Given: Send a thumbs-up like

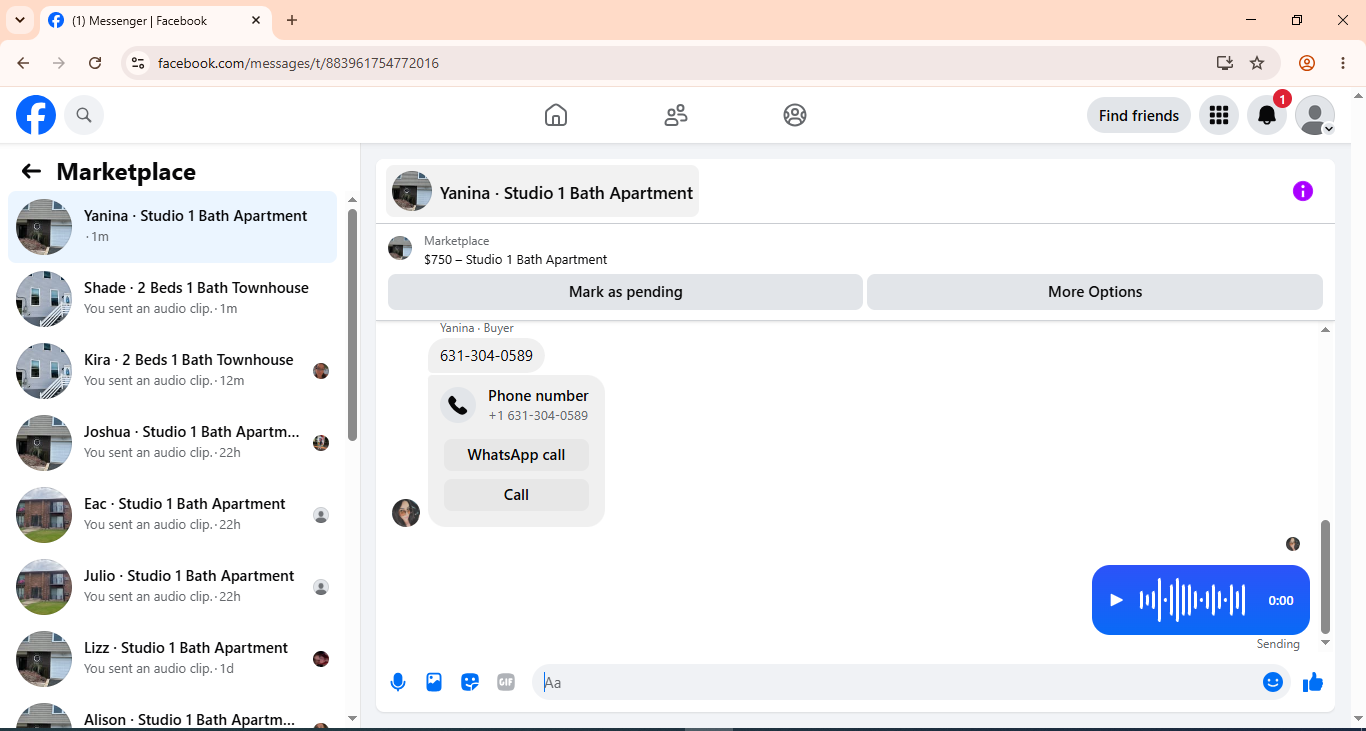Looking at the screenshot, I should [x=1313, y=682].
